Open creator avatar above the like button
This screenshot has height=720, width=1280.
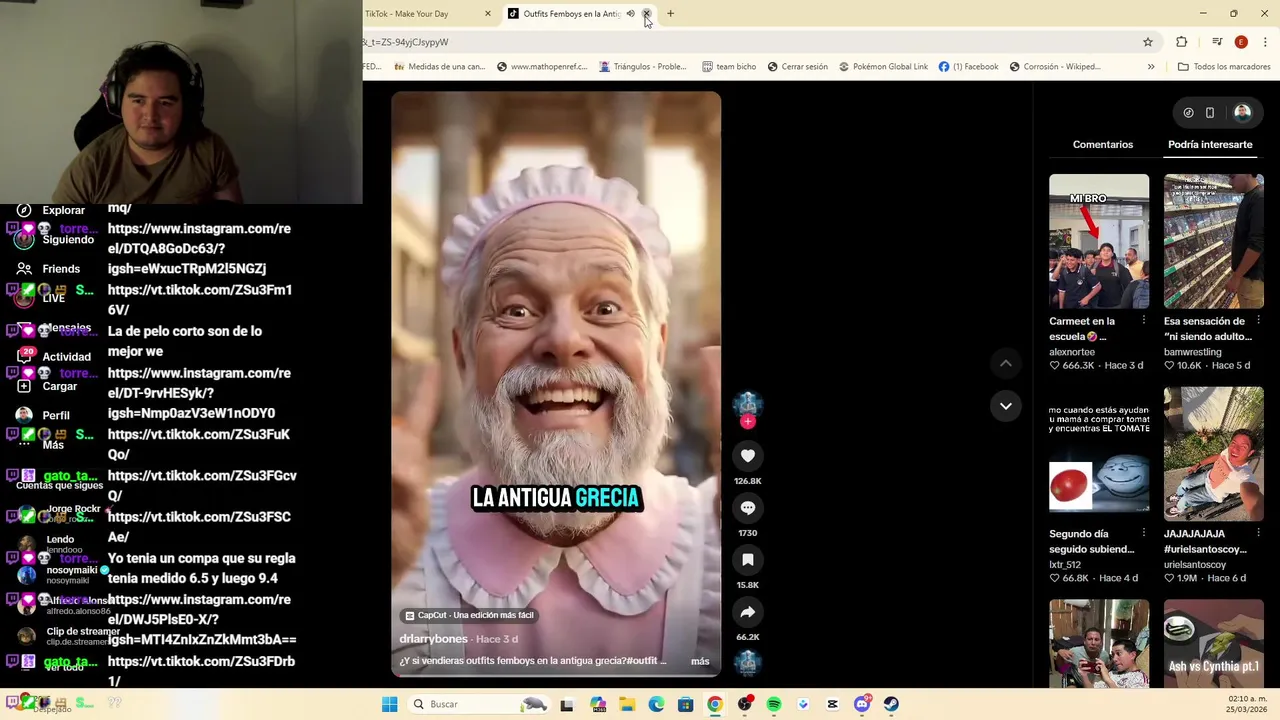(x=747, y=404)
